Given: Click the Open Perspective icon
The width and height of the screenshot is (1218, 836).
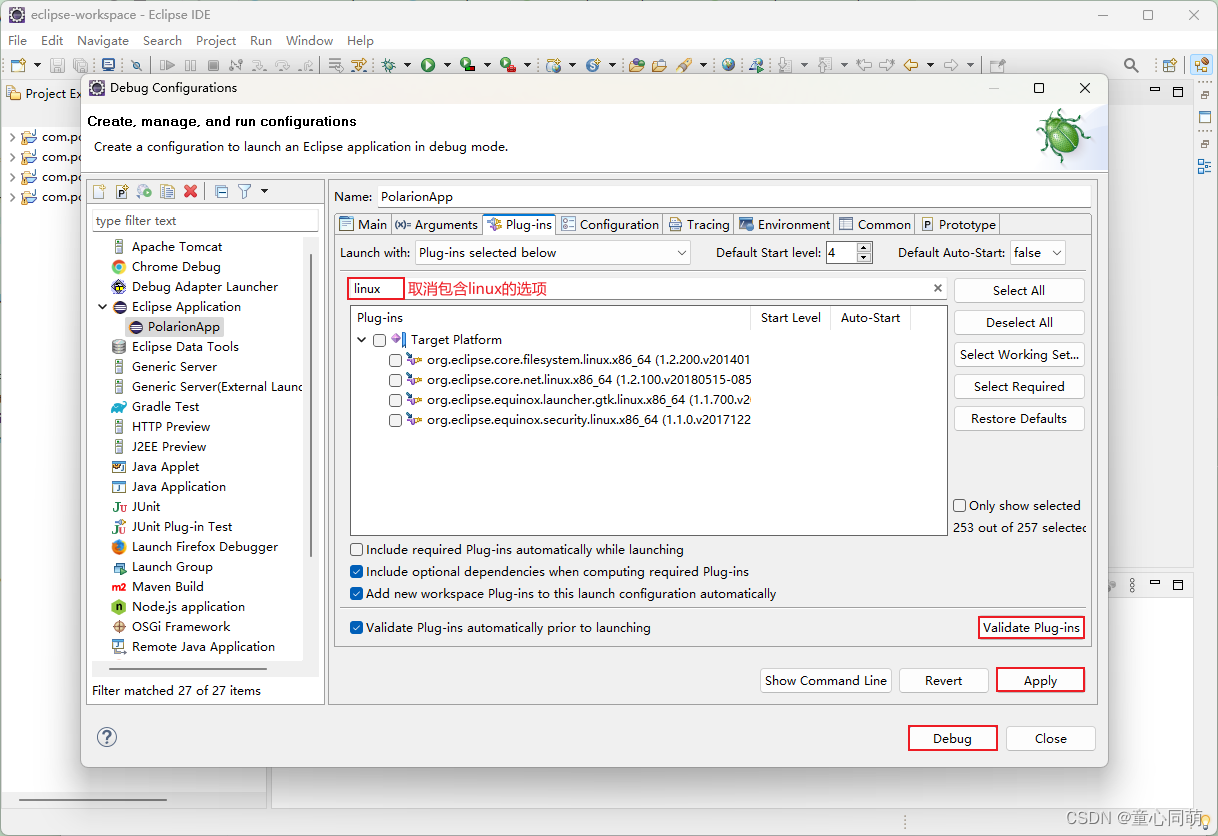Looking at the screenshot, I should click(x=1170, y=65).
